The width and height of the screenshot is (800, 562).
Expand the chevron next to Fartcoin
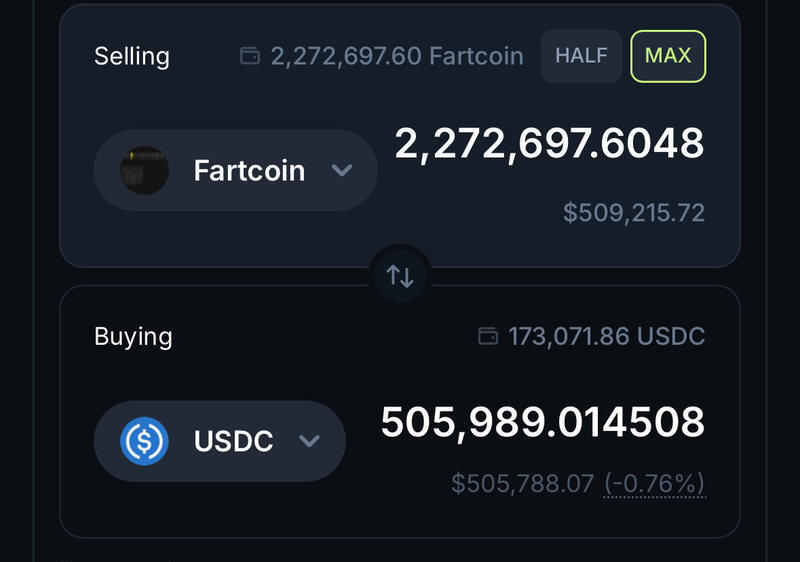342,170
